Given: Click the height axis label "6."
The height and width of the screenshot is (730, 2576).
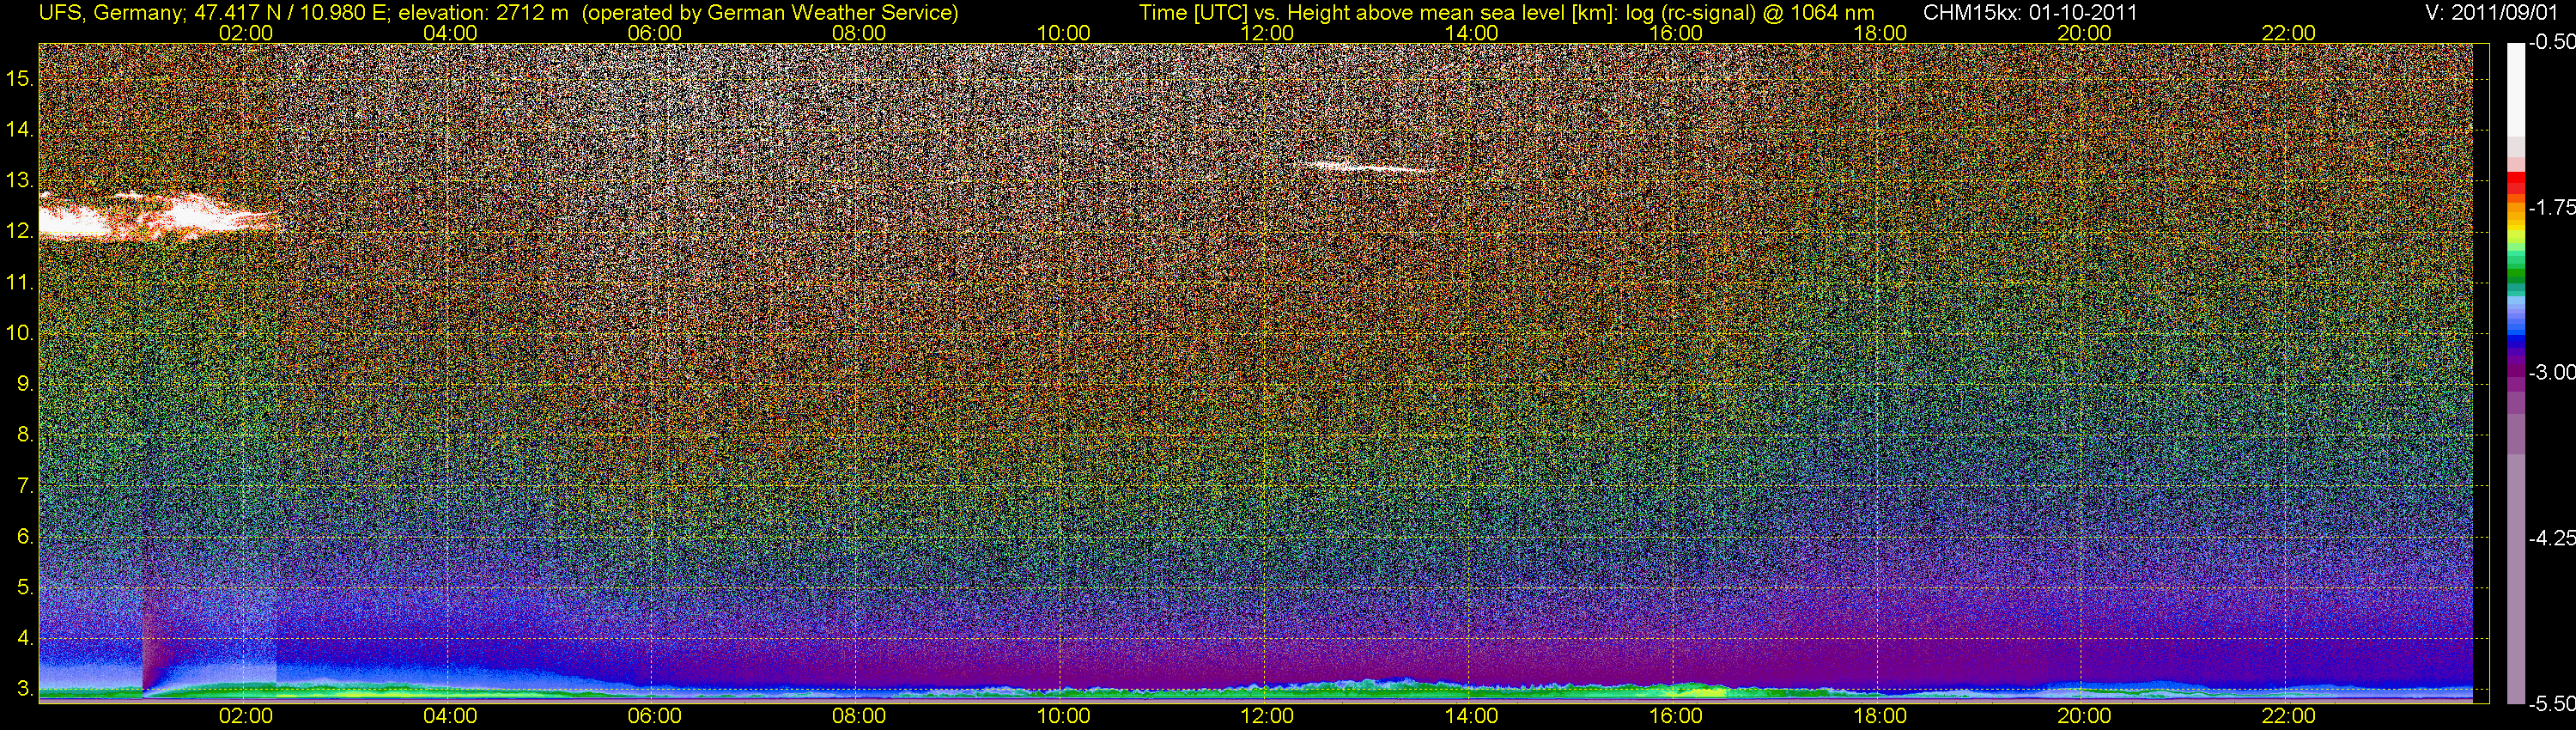Looking at the screenshot, I should coord(26,537).
